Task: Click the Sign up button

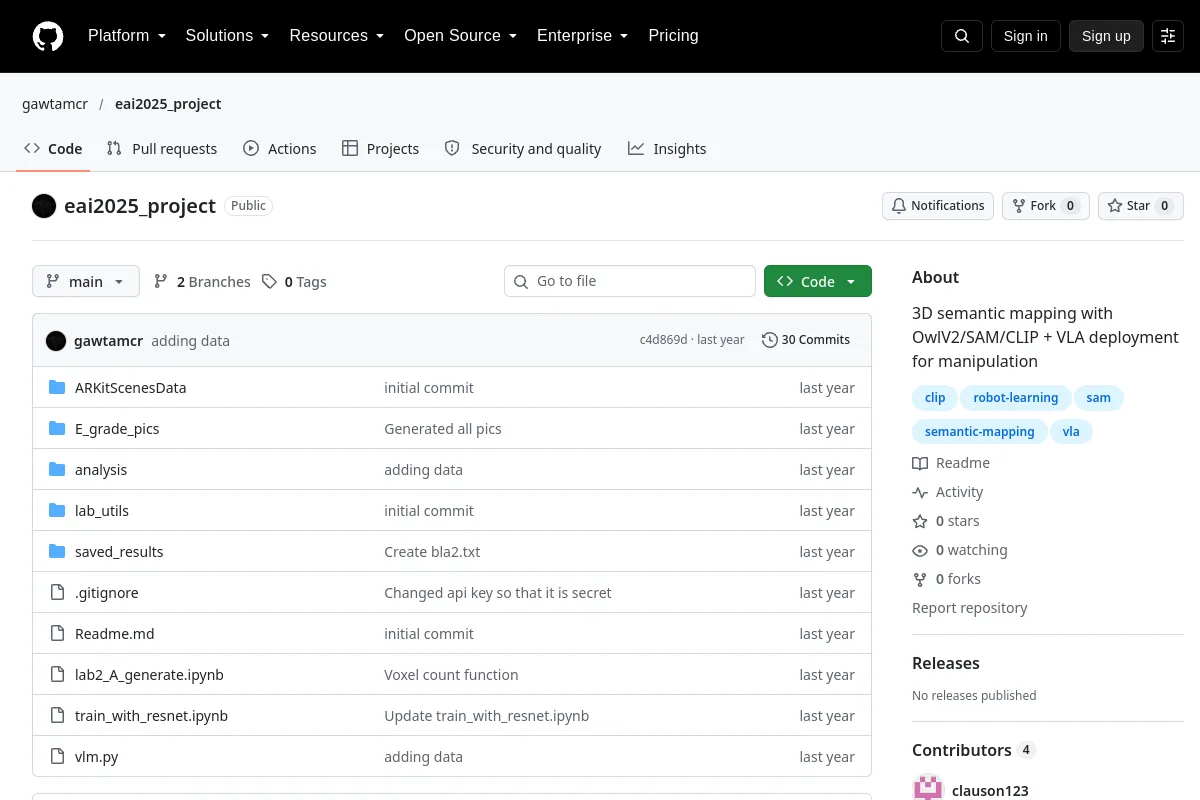Action: point(1106,36)
